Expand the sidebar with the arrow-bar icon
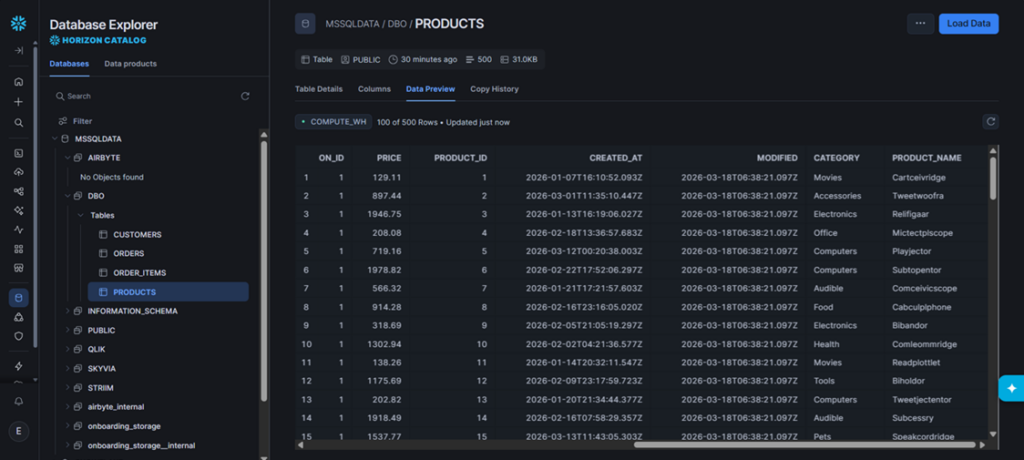1024x460 pixels. [18, 50]
